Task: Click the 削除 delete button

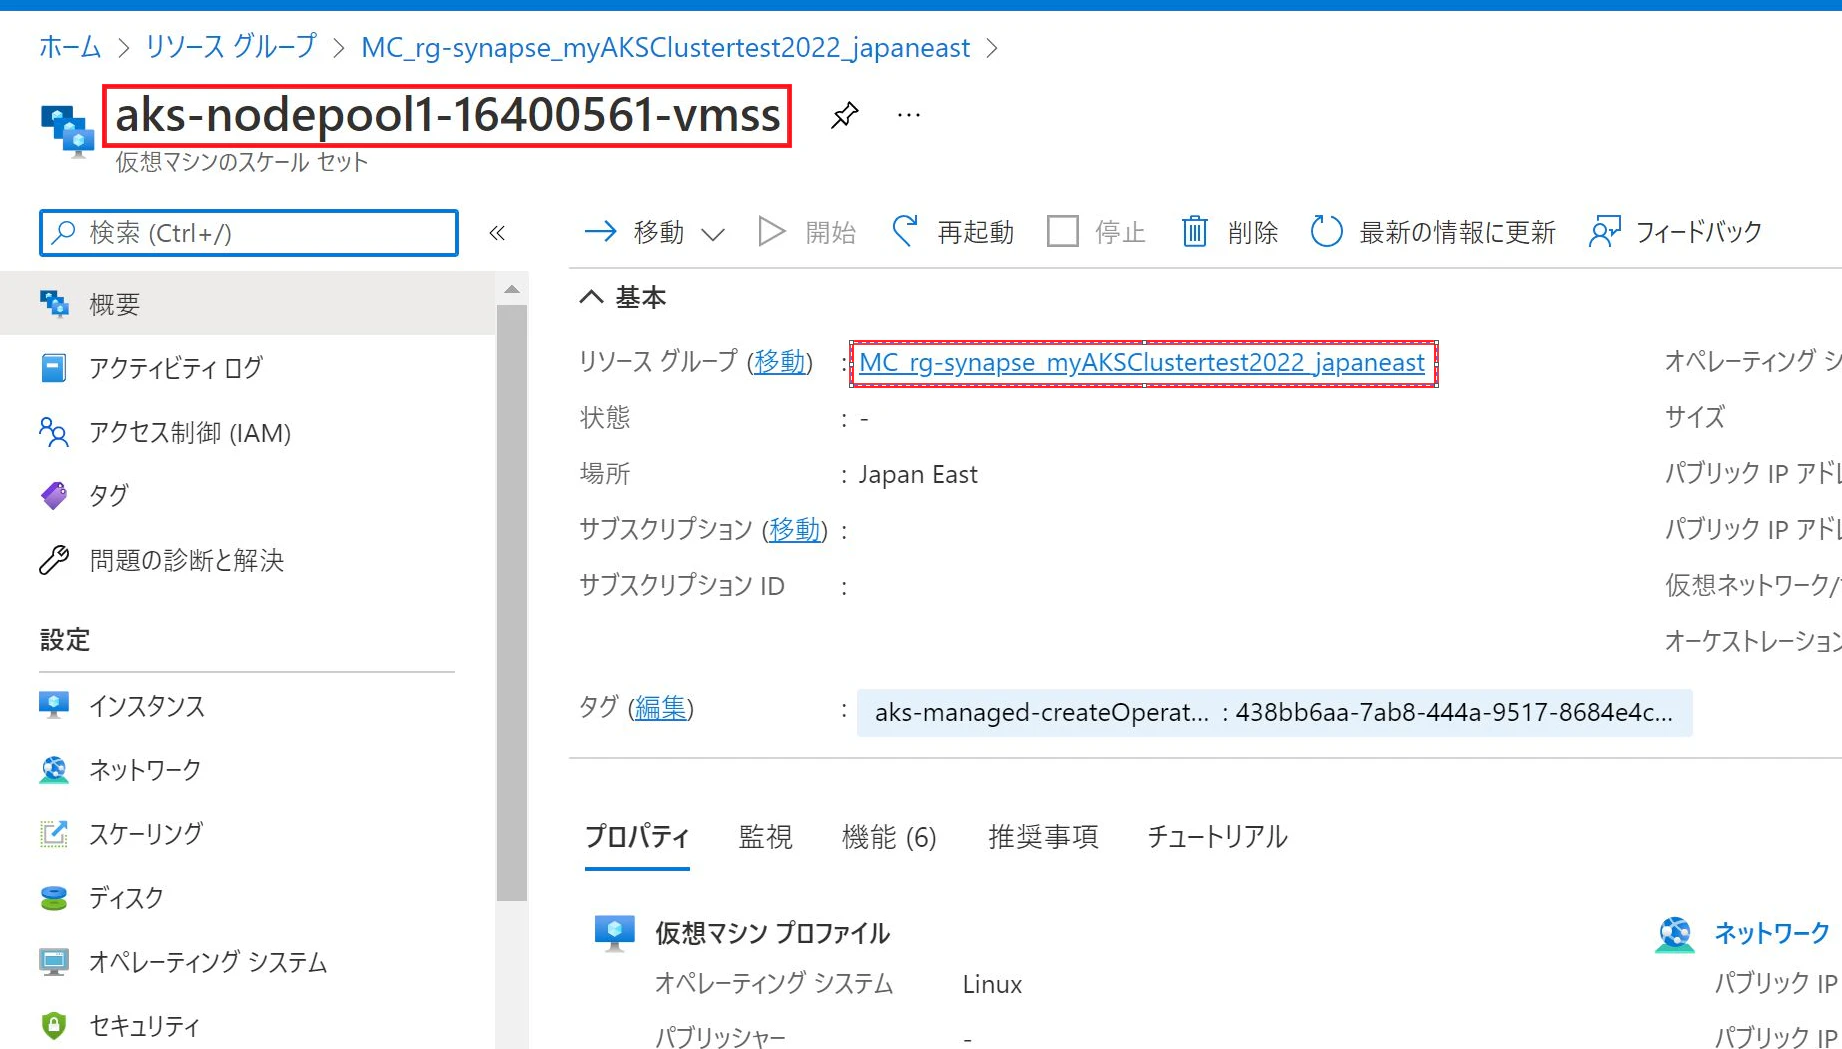Action: [1230, 232]
